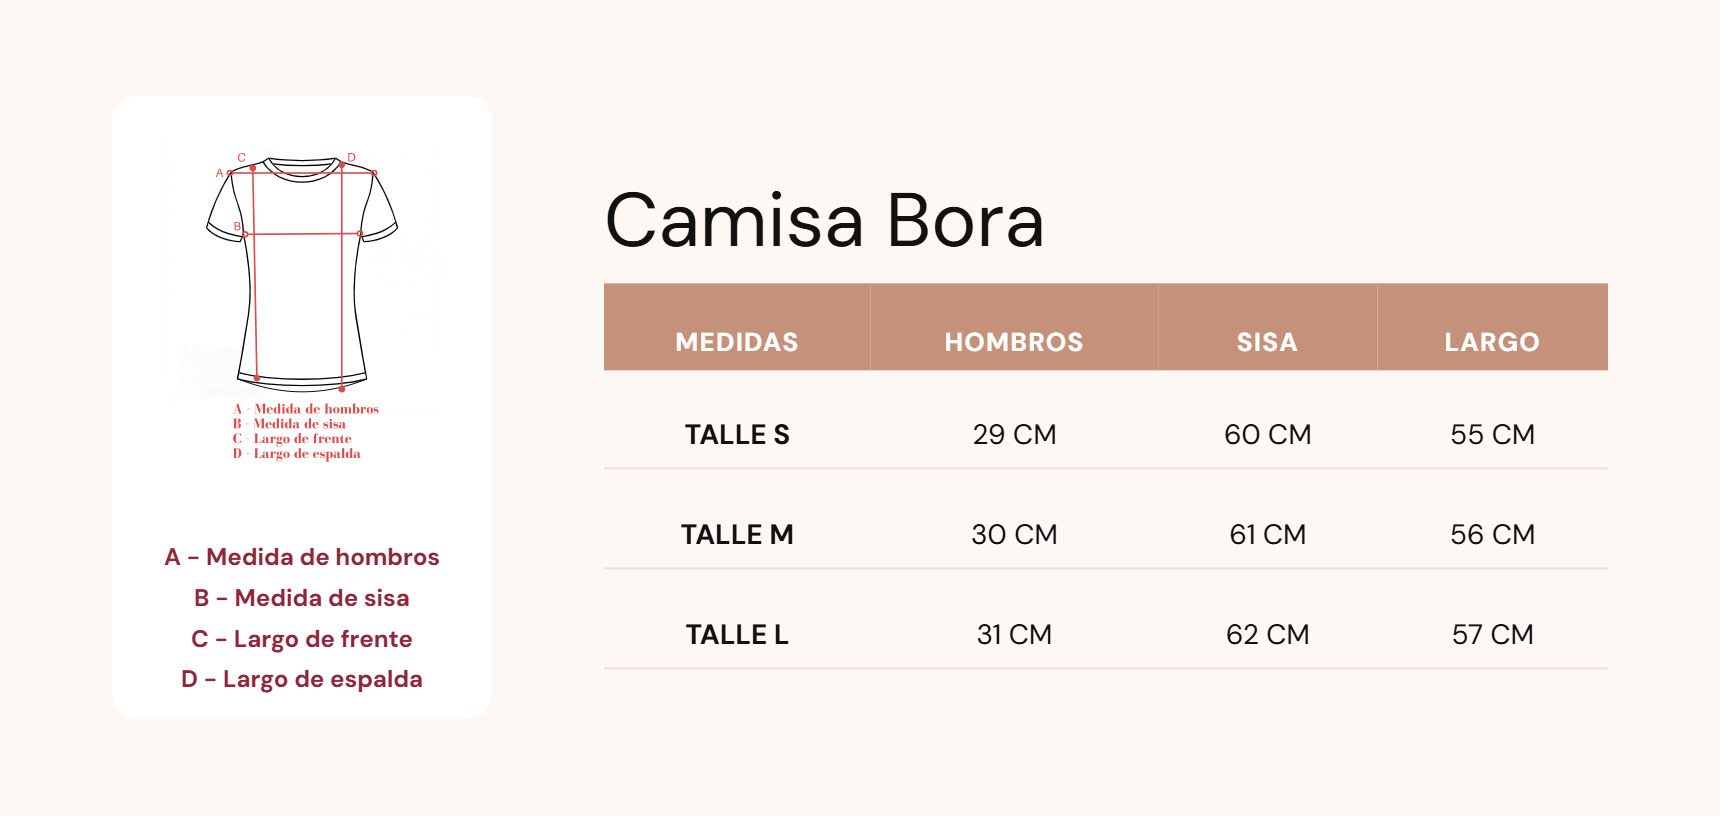This screenshot has width=1720, height=816.
Task: Click the Camisa Bora title
Action: (x=824, y=220)
